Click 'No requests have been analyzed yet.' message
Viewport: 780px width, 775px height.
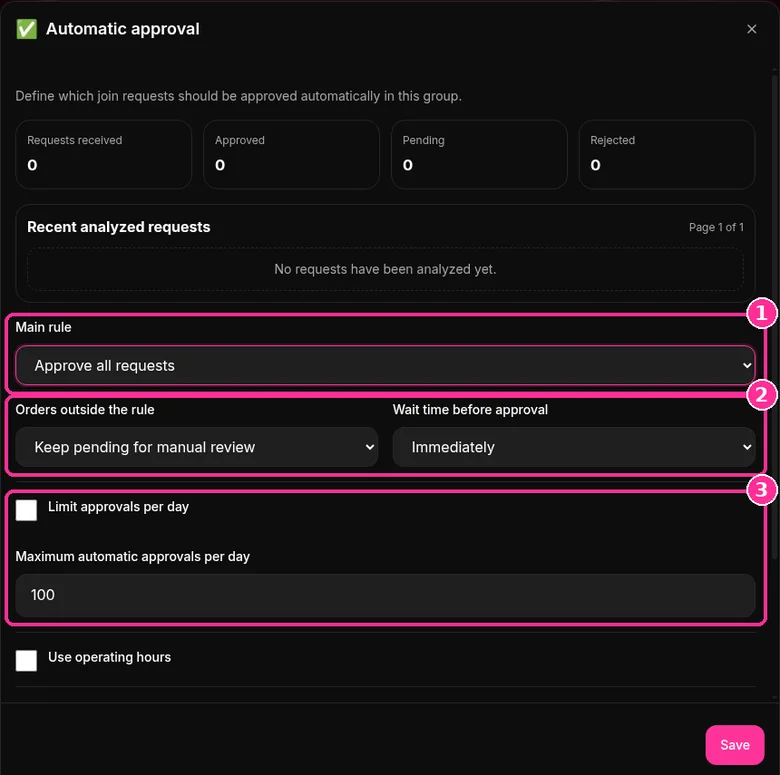pos(385,269)
